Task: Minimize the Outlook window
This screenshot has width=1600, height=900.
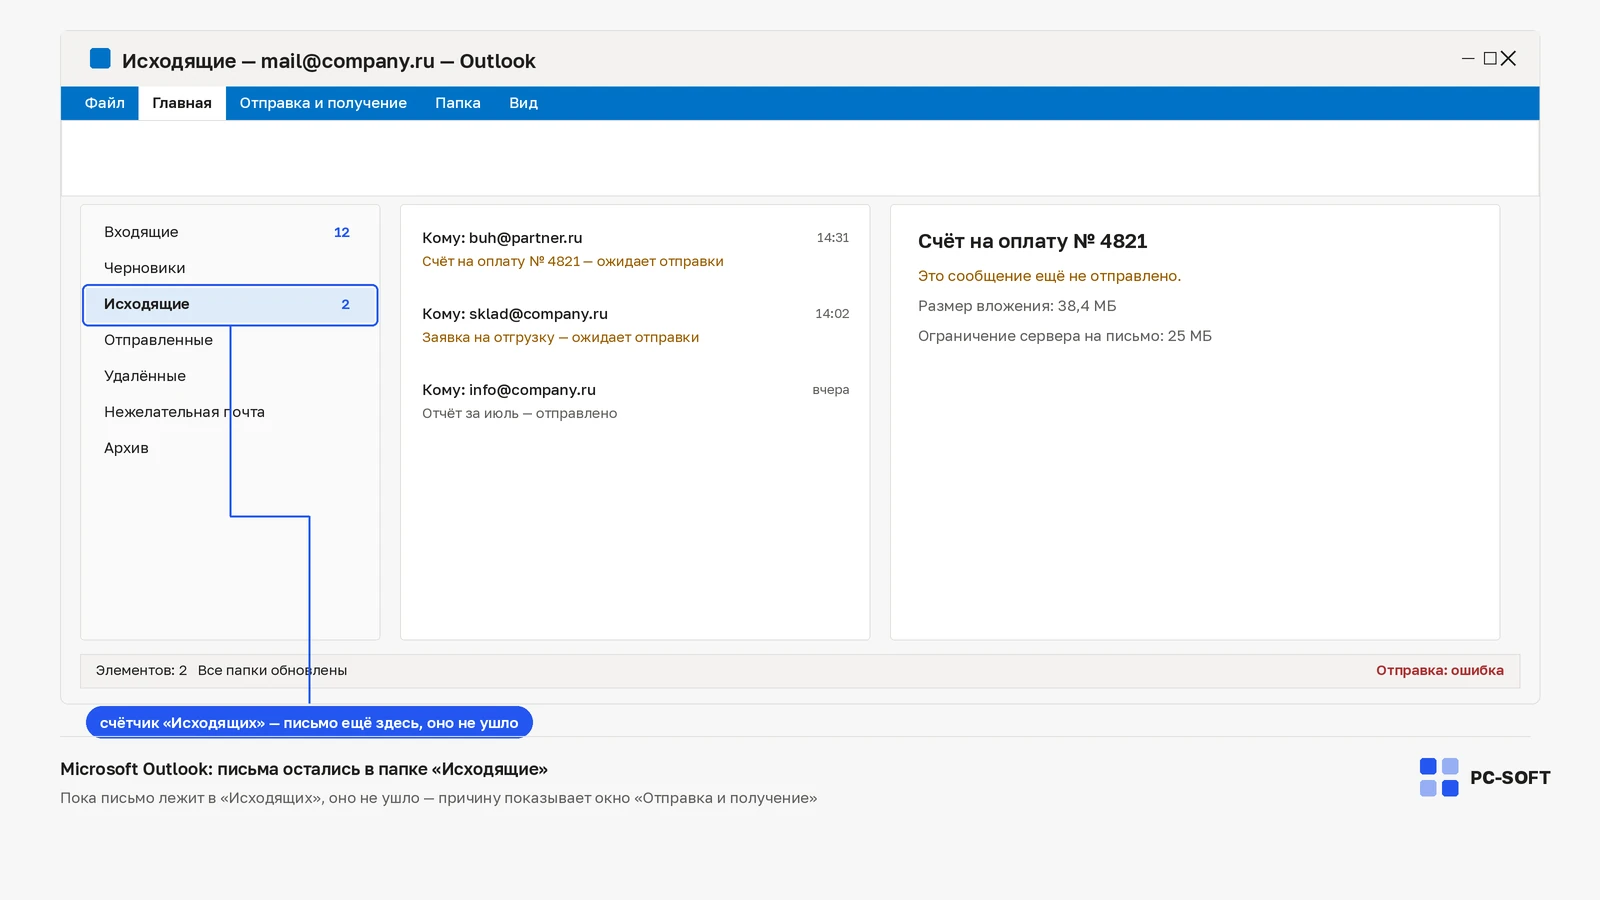Action: [1468, 59]
